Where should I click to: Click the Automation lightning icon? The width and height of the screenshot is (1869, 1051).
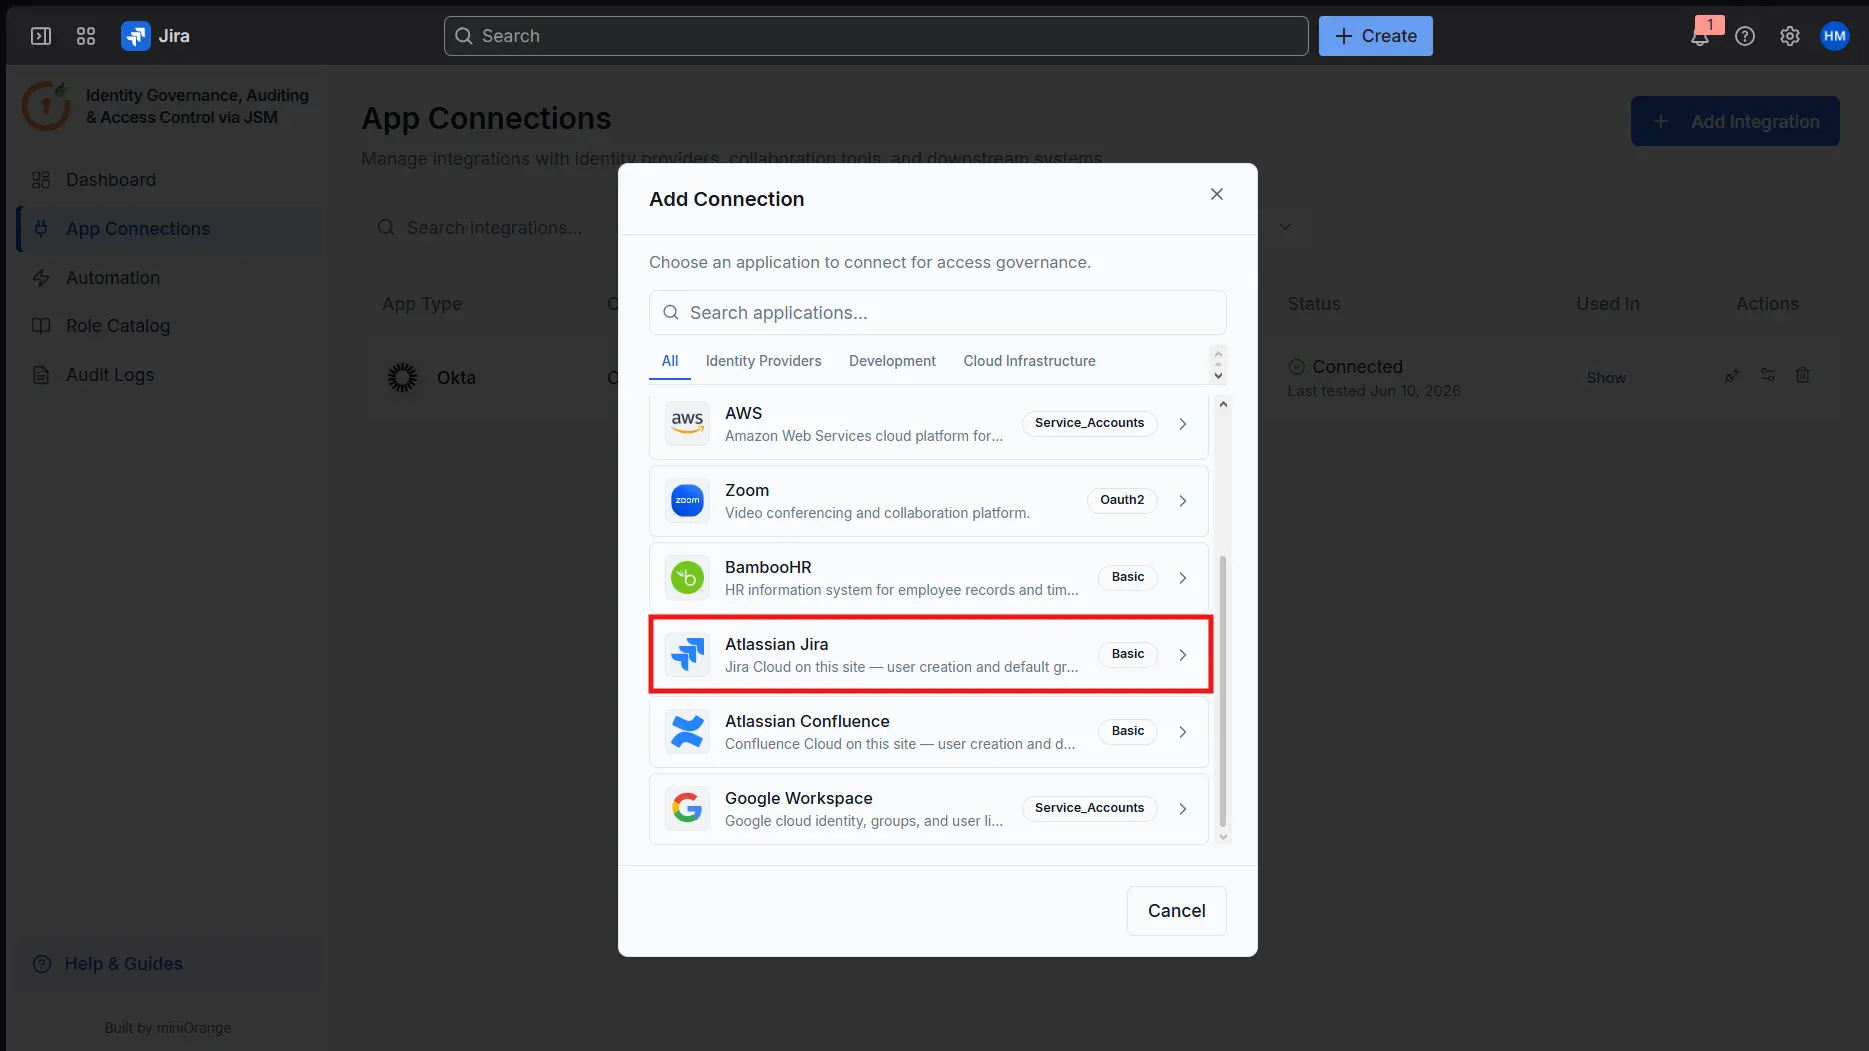(41, 278)
